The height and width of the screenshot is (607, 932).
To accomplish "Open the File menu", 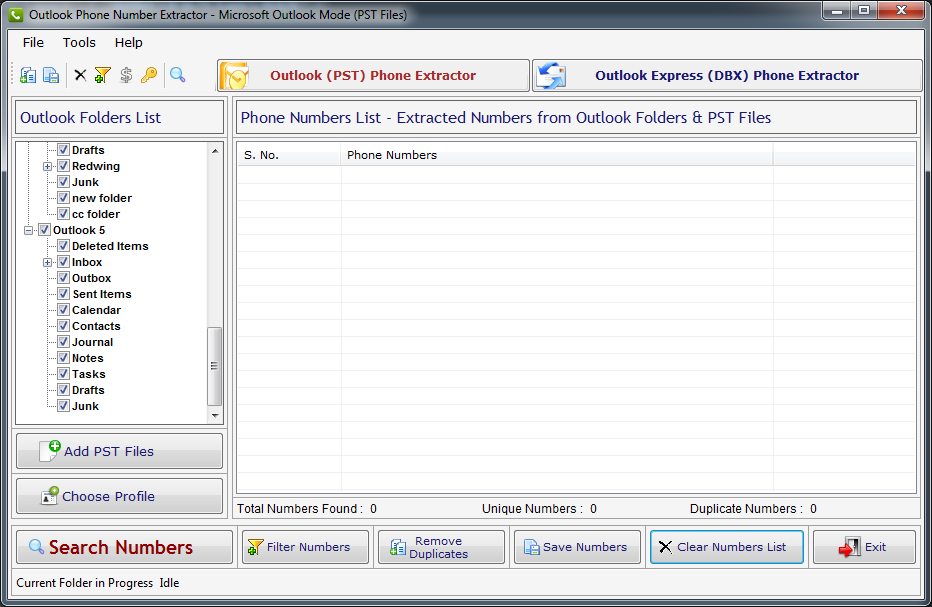I will coord(33,42).
